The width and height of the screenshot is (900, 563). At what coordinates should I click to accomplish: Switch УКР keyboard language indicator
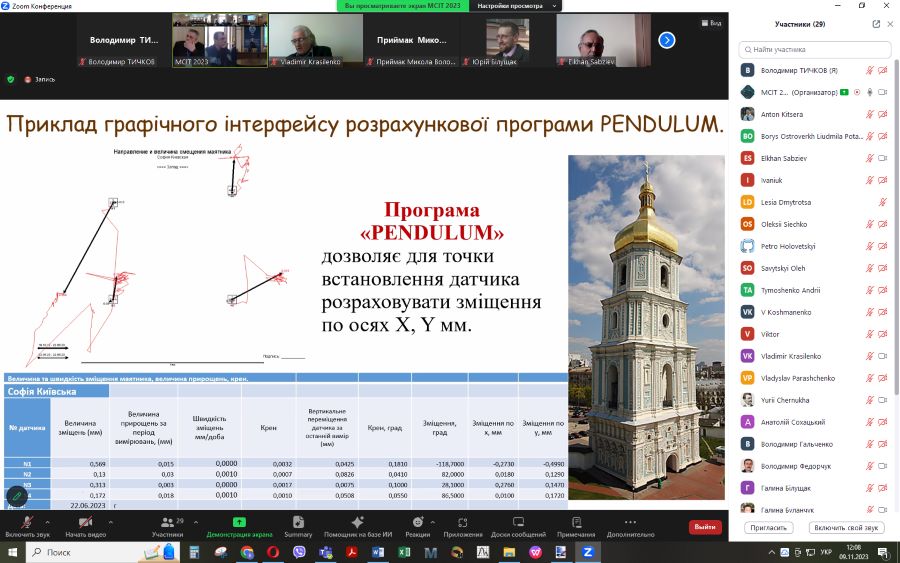click(x=826, y=552)
